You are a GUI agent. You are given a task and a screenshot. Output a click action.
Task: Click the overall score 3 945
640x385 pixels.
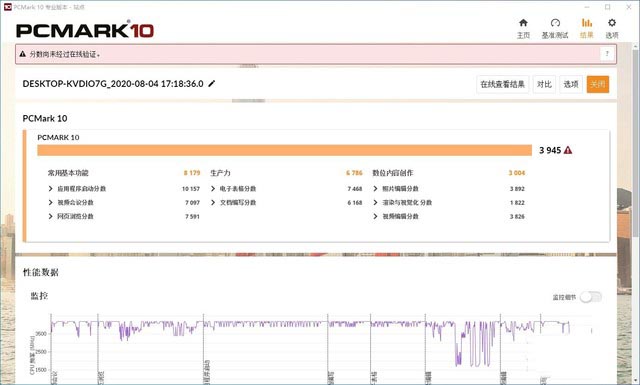pyautogui.click(x=550, y=150)
